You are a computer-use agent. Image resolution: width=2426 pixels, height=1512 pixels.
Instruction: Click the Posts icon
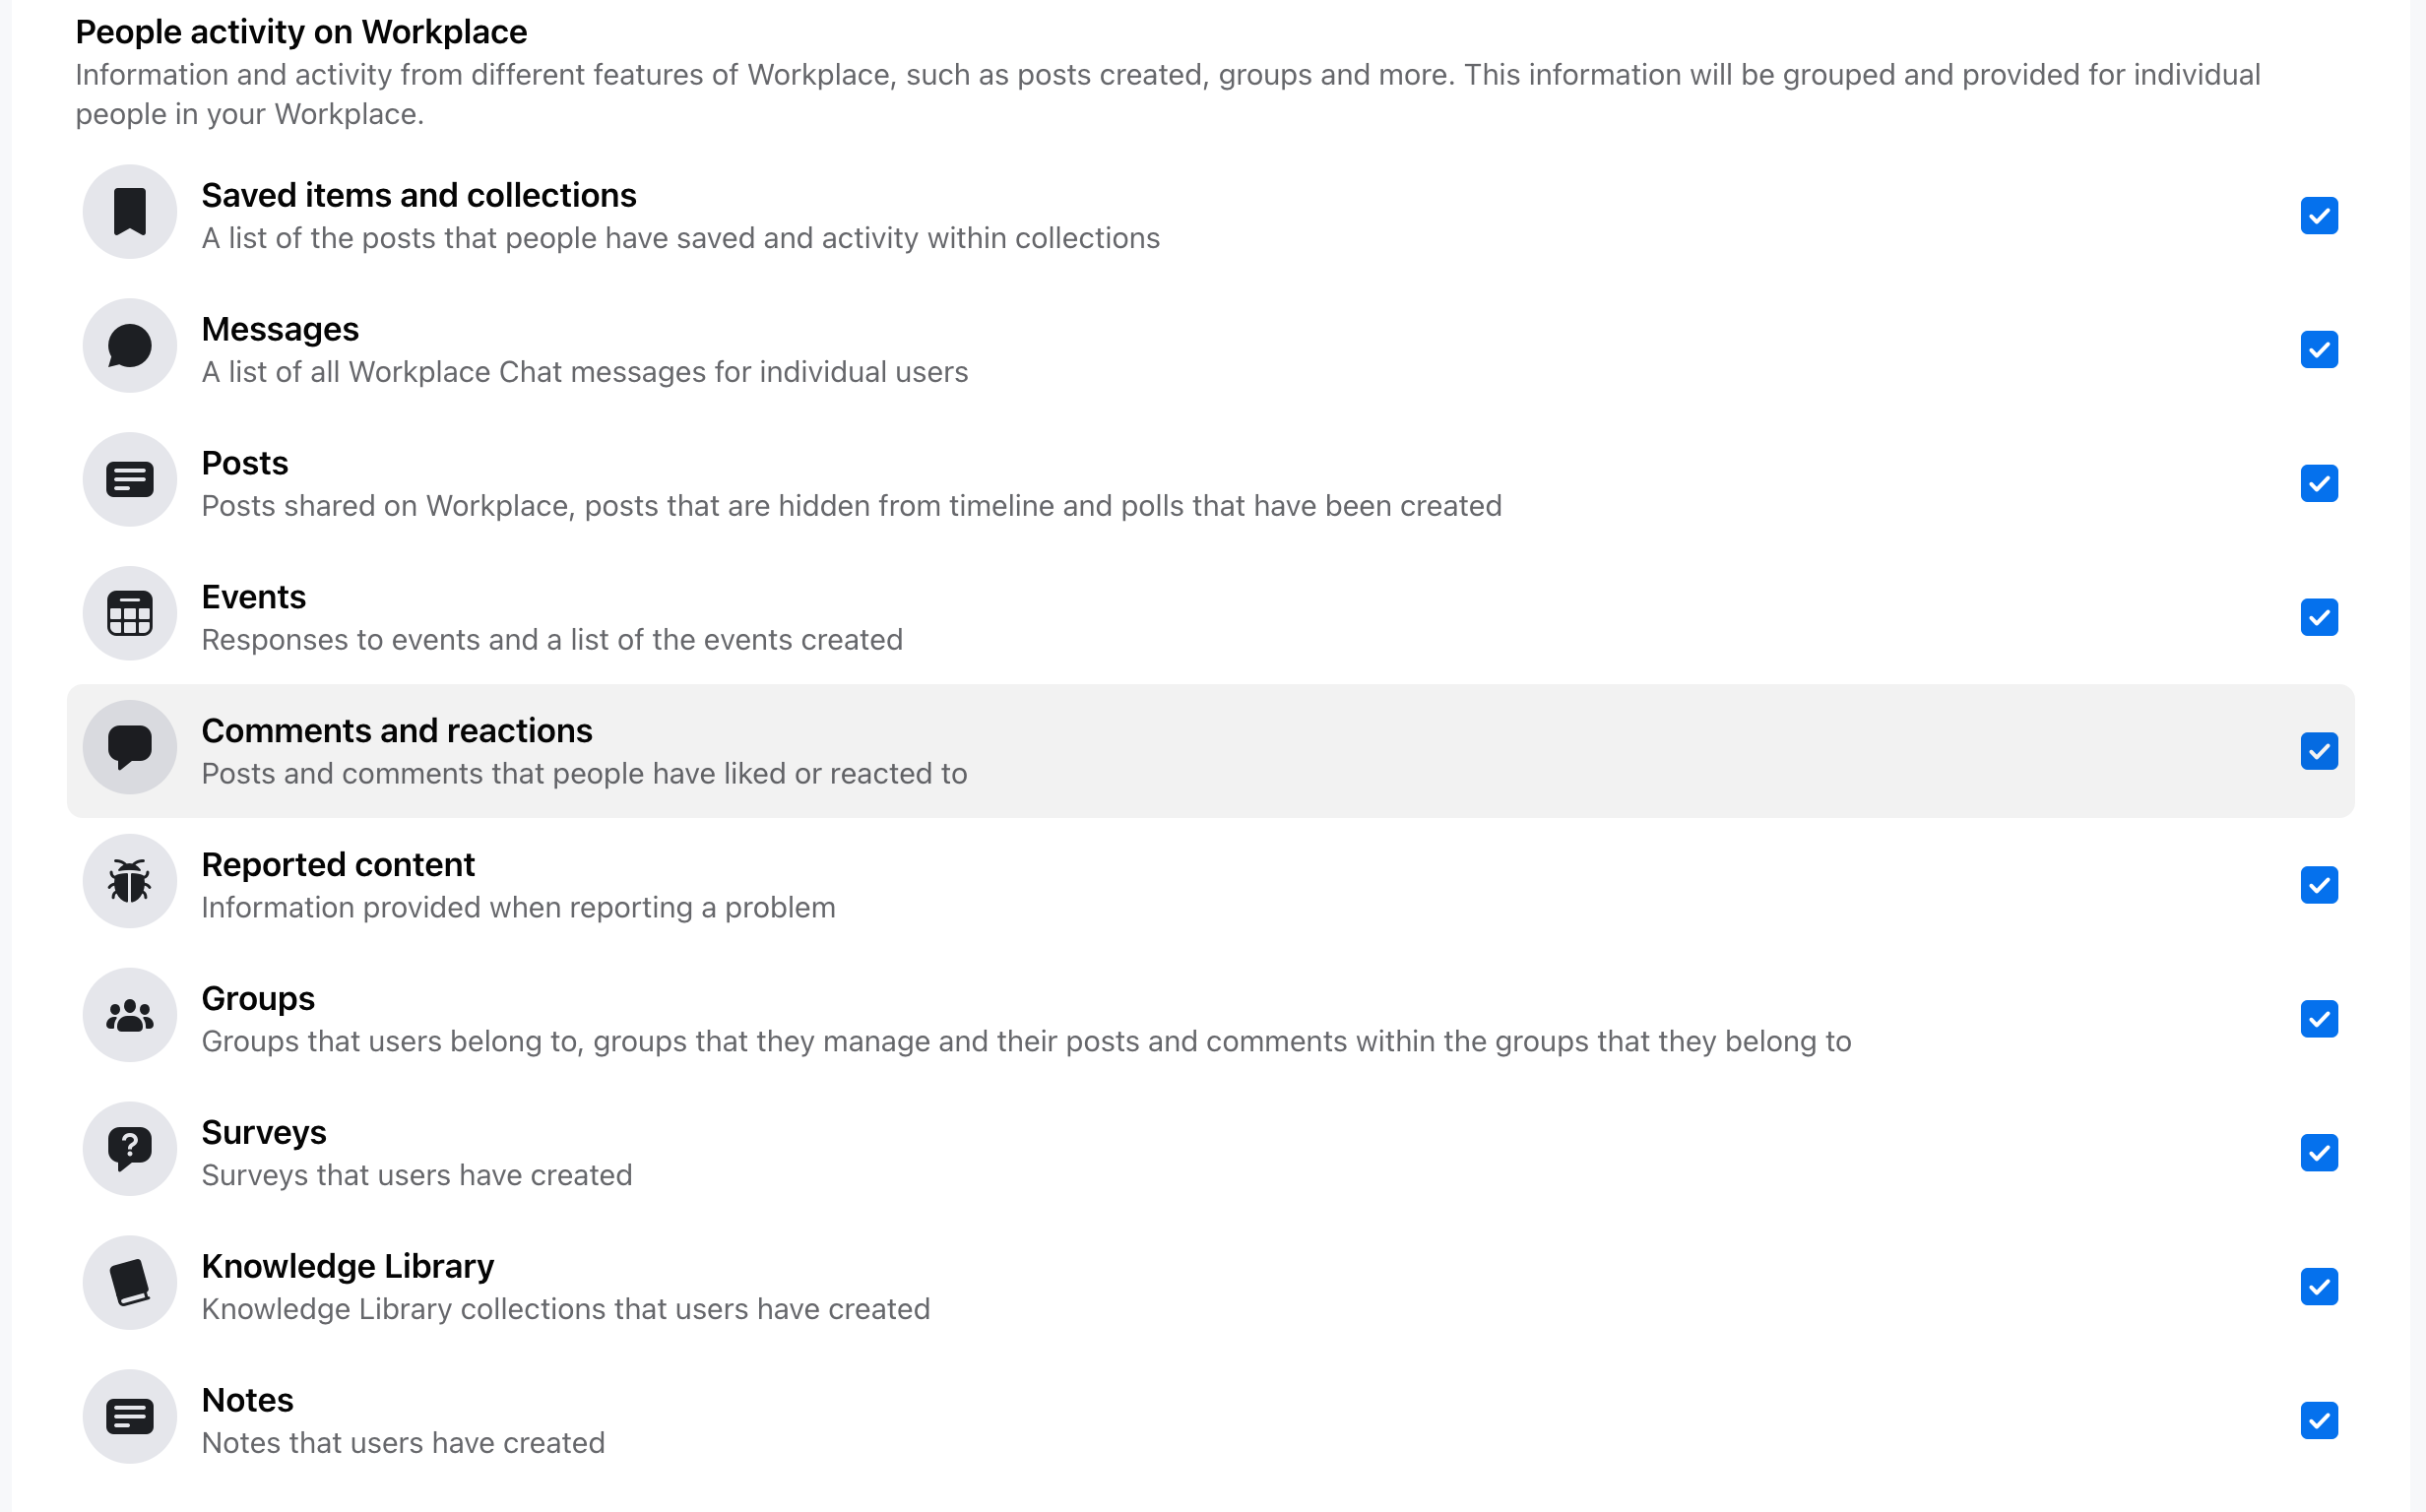click(130, 480)
